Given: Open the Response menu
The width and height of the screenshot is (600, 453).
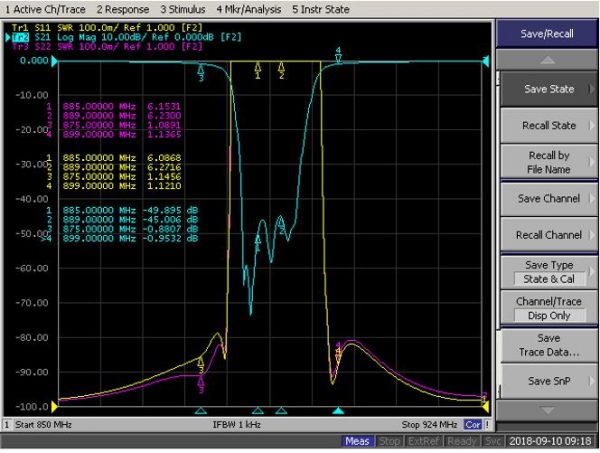Looking at the screenshot, I should [123, 9].
